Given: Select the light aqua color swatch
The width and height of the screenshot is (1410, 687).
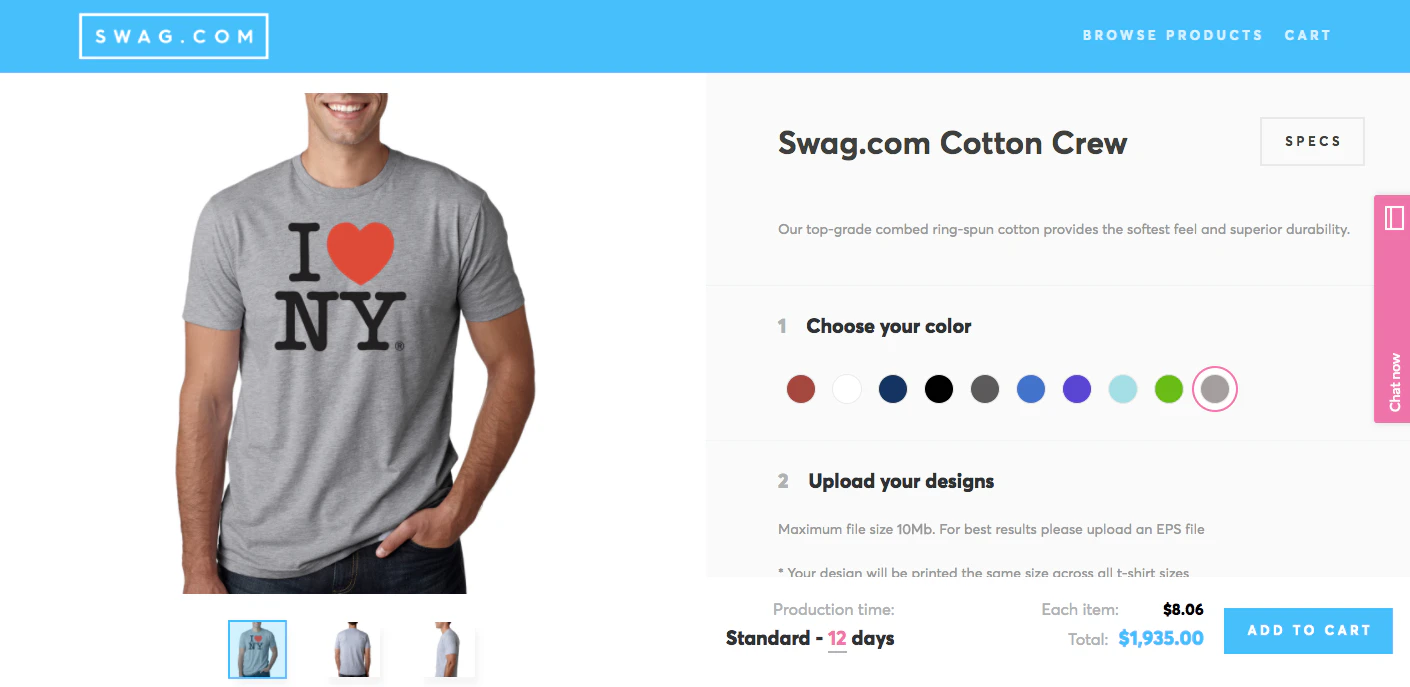Looking at the screenshot, I should tap(1123, 389).
